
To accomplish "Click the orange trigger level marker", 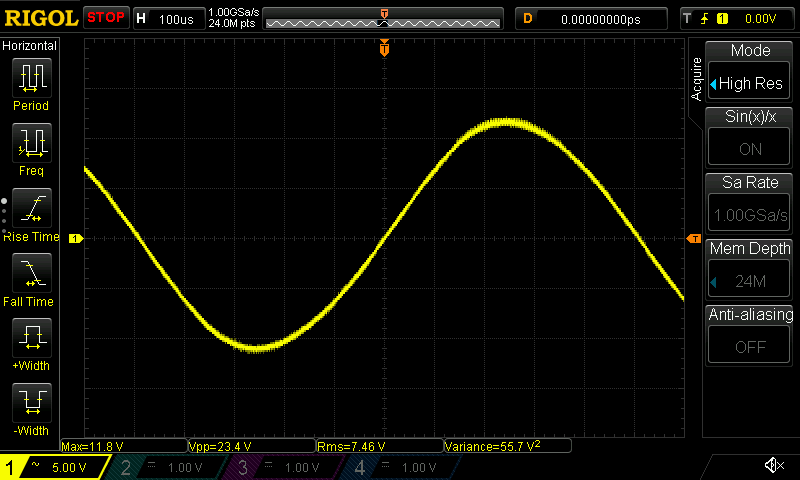I will coord(693,238).
